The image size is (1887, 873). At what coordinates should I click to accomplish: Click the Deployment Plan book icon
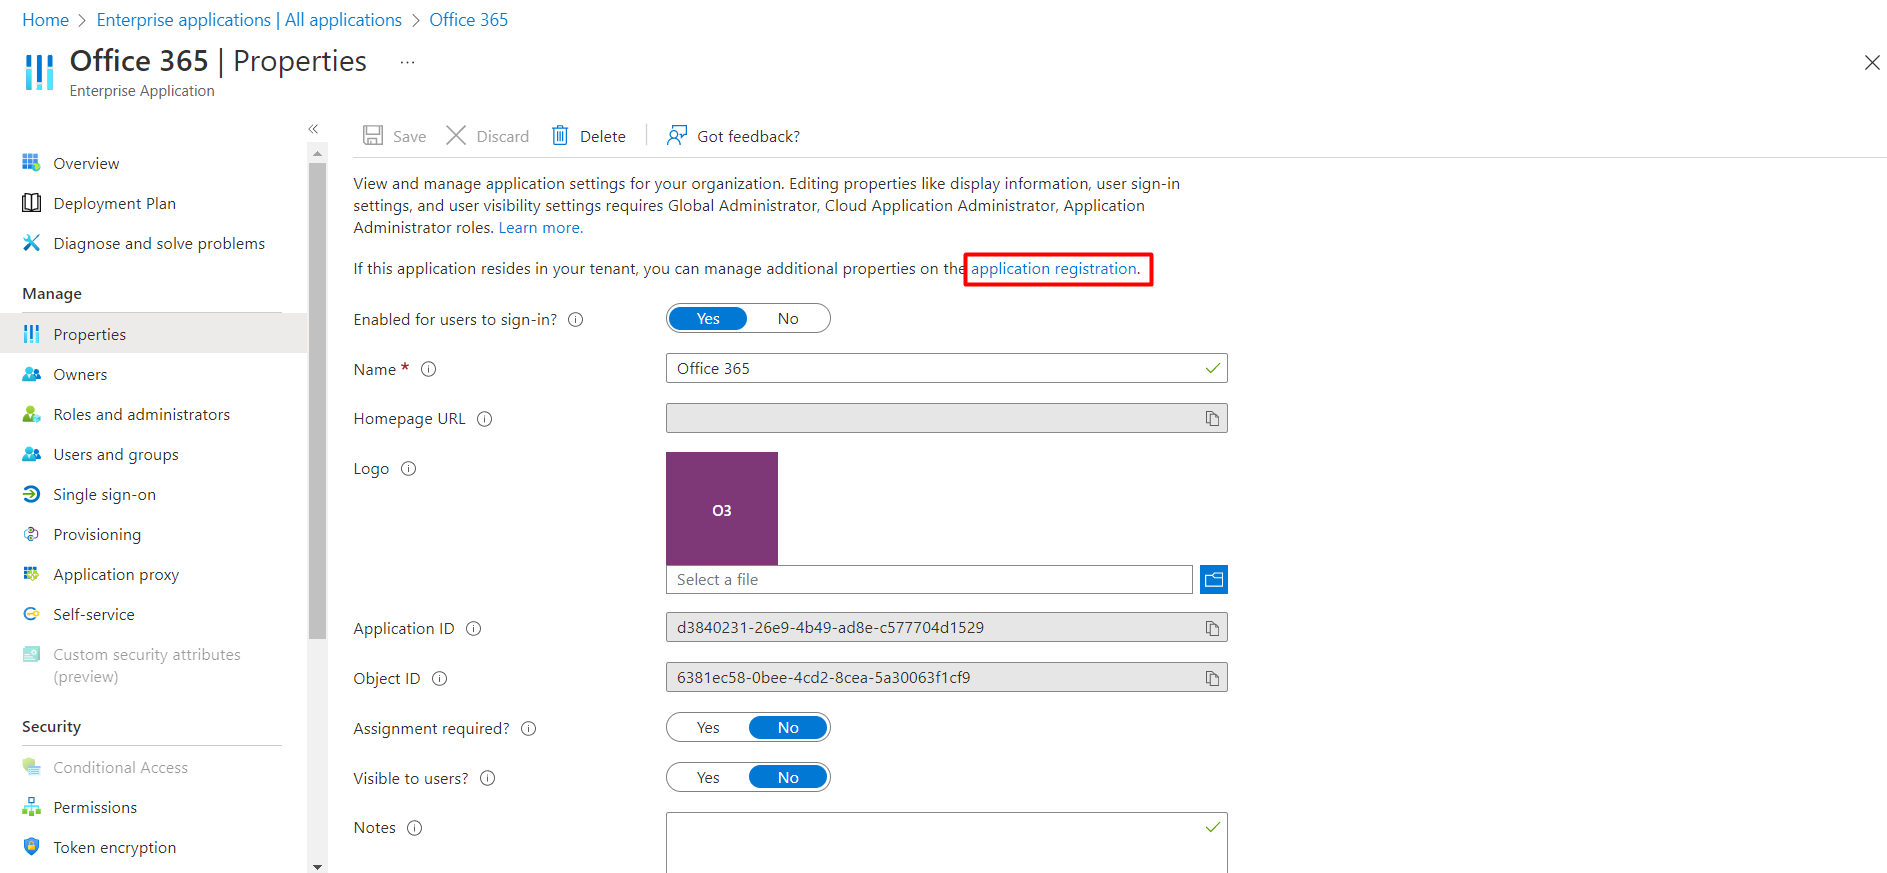31,203
